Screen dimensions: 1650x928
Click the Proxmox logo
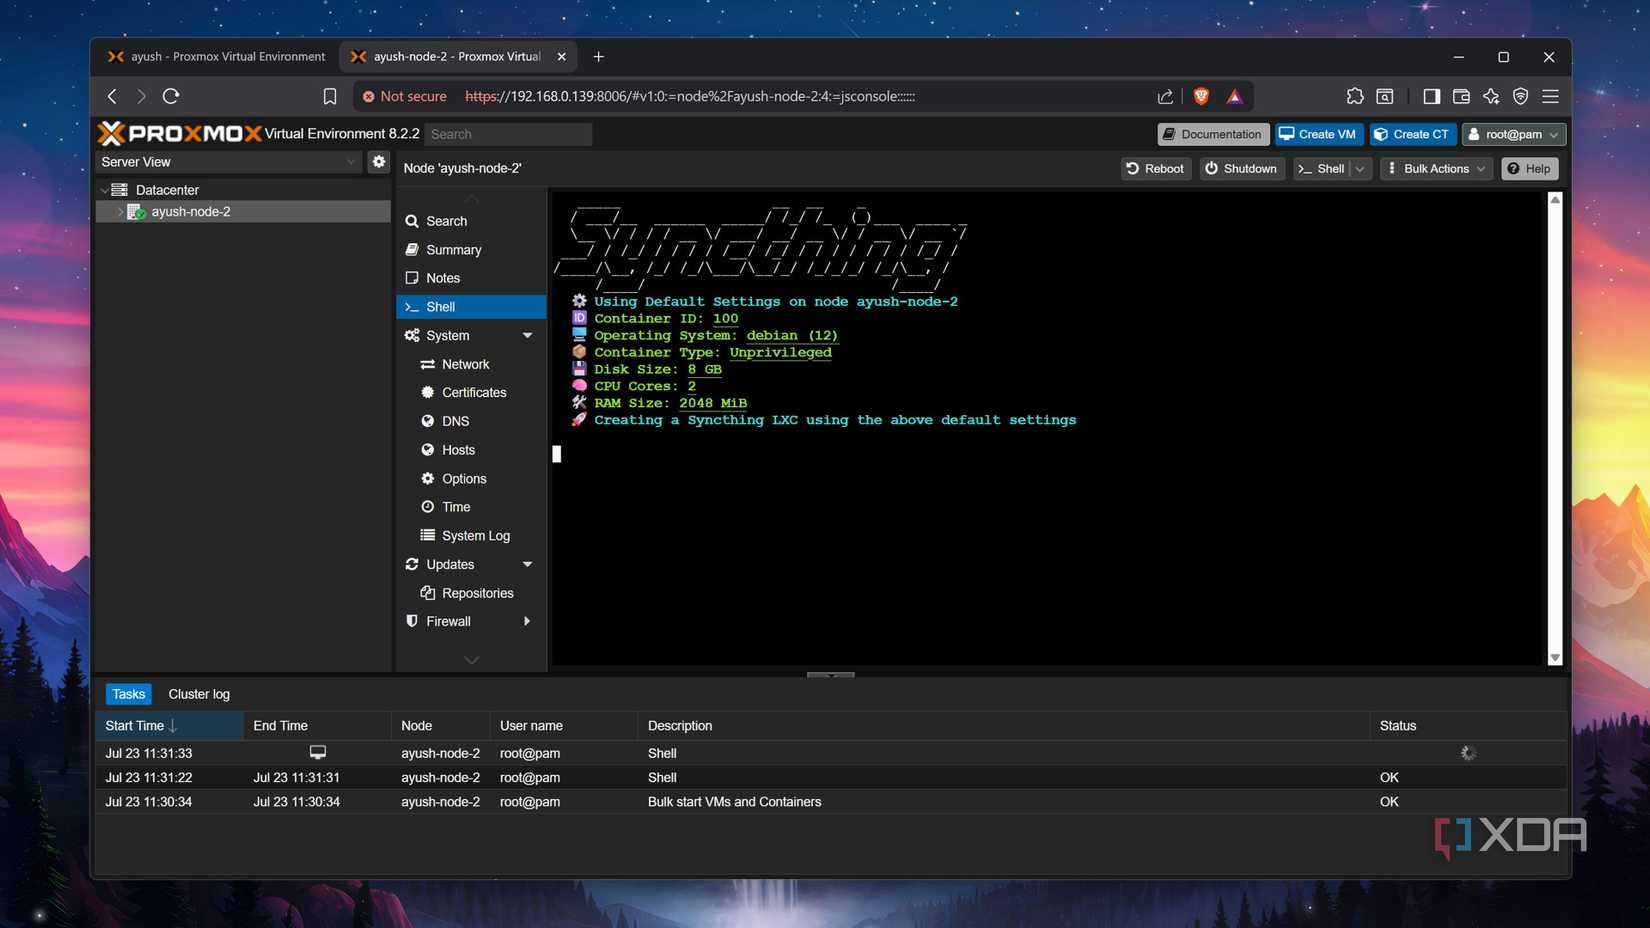pos(180,133)
